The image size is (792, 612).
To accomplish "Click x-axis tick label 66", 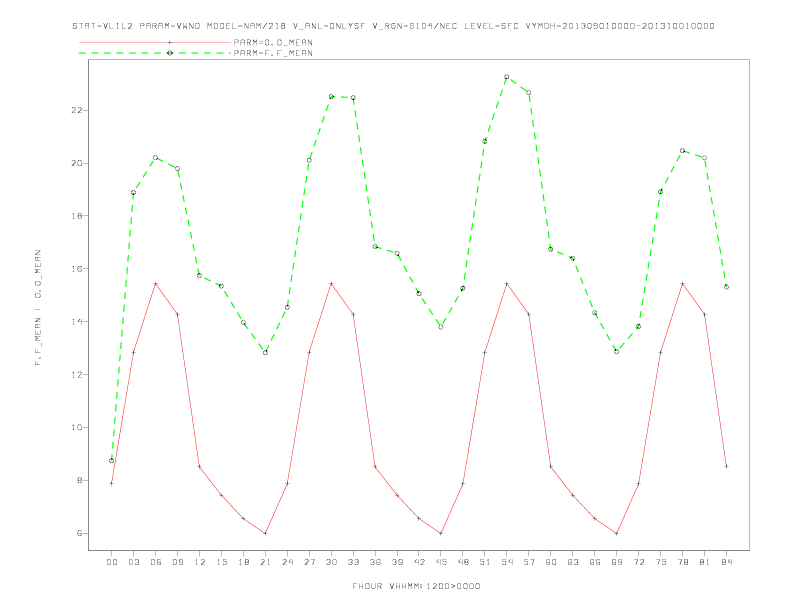I will click(x=595, y=562).
